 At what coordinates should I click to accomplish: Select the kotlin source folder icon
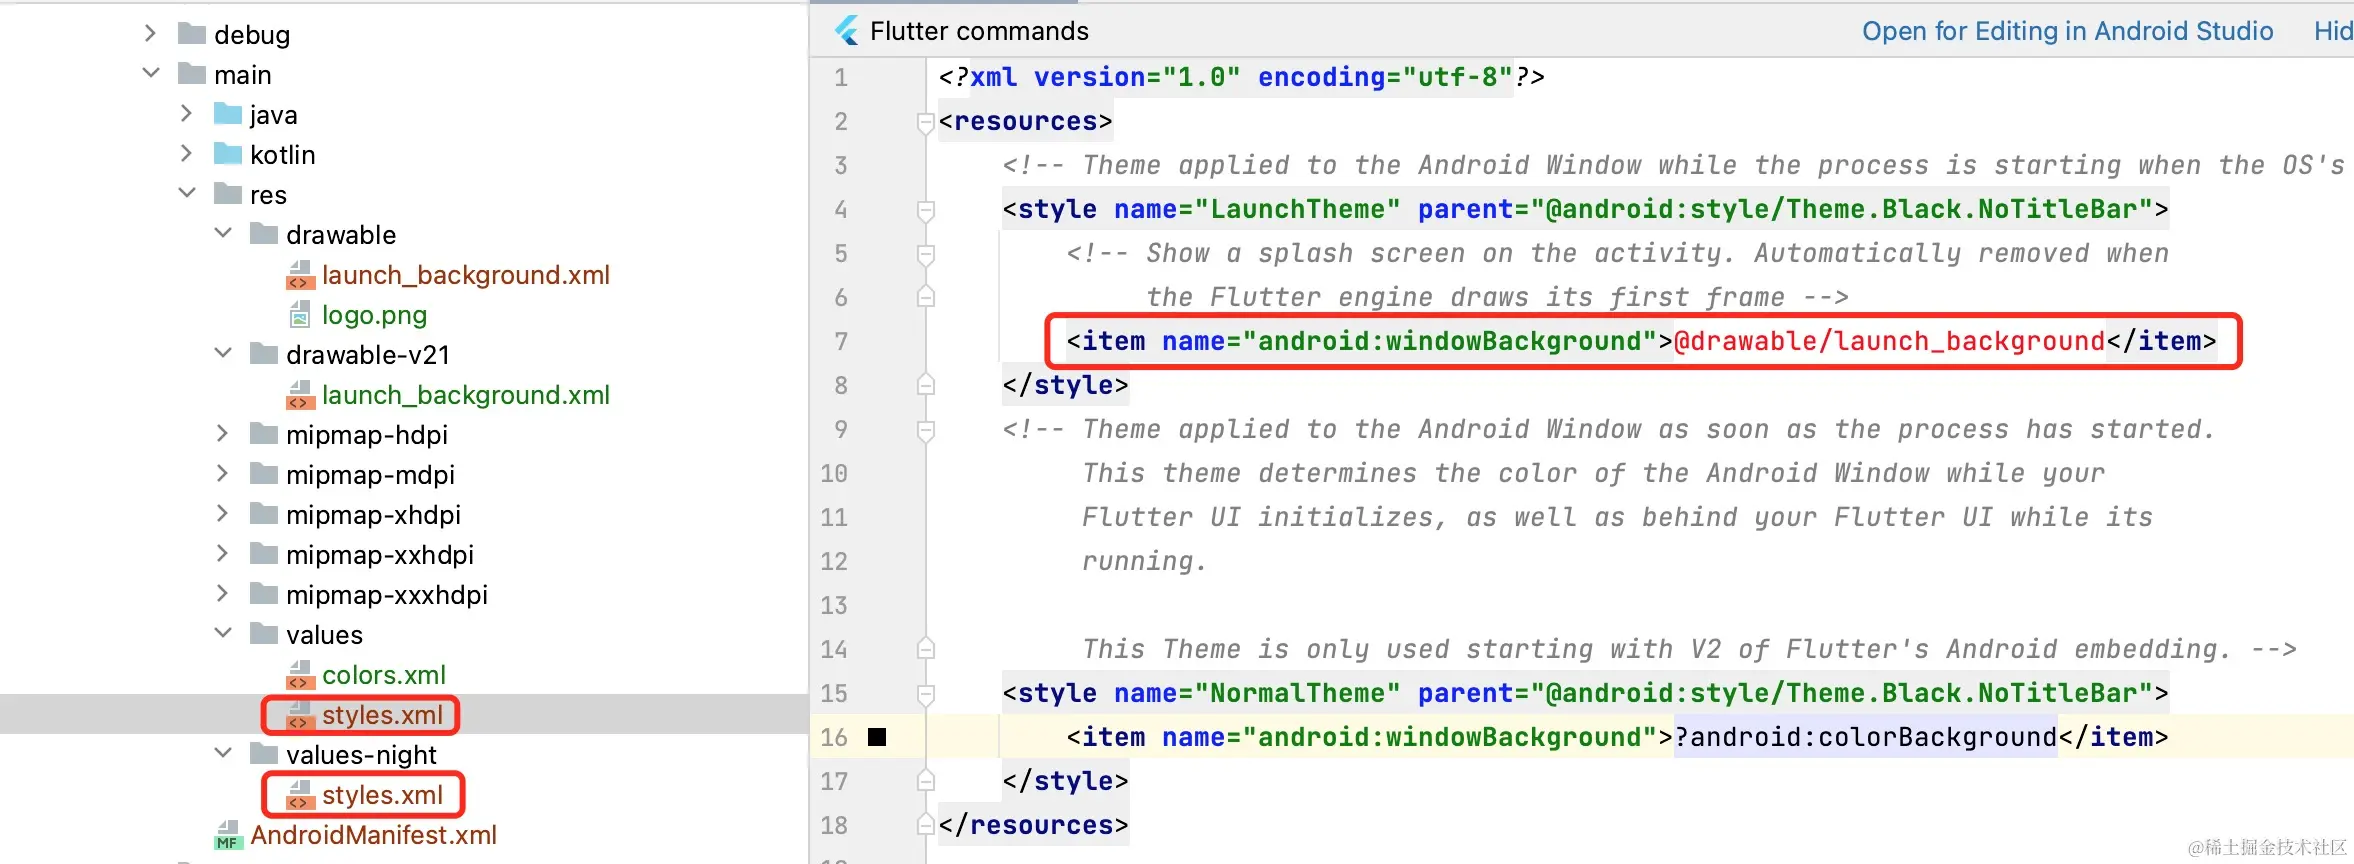click(228, 154)
